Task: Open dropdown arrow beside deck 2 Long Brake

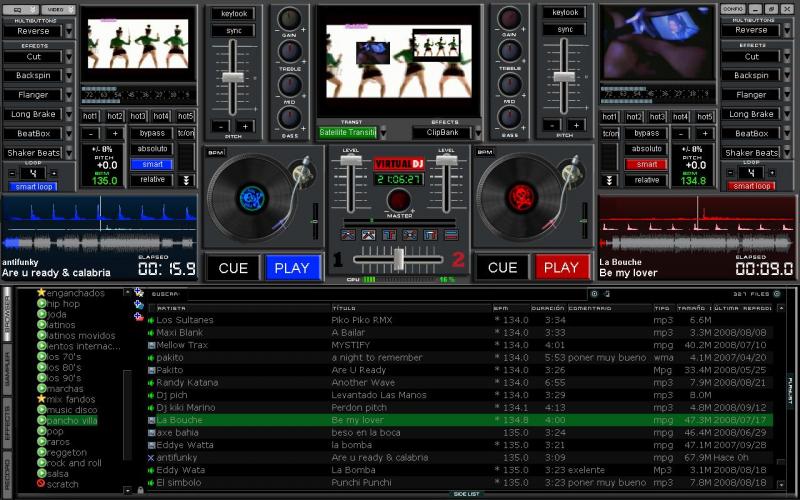Action: (x=787, y=114)
